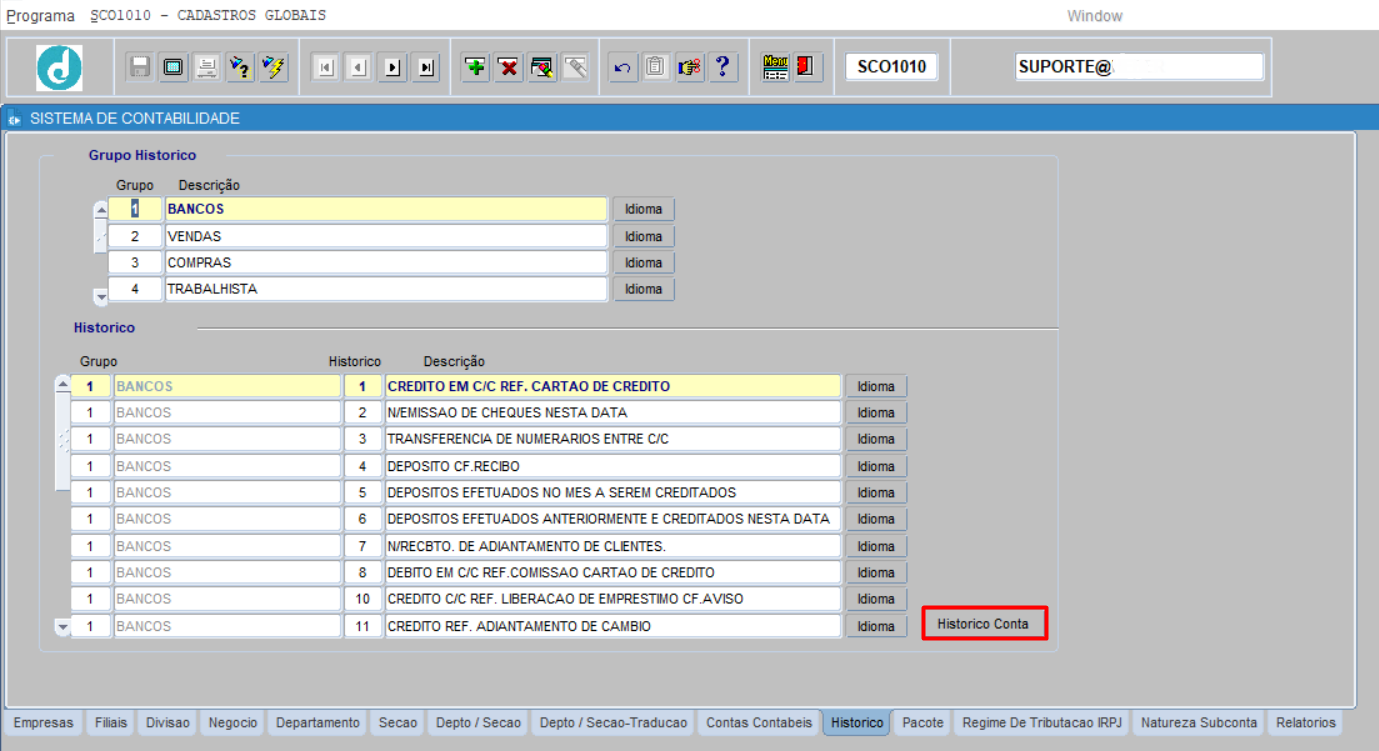Select TRANSFERENCIA DE NUMERARIOS ENTRE C/C field
Viewport: 1379px width, 751px height.
coord(613,439)
